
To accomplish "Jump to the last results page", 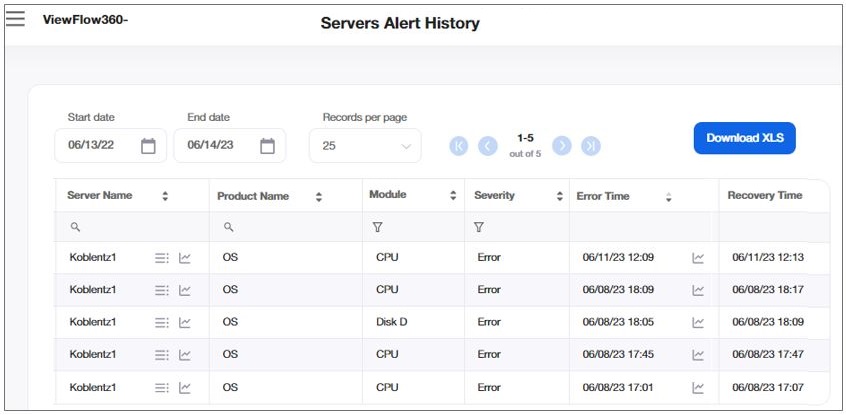I will (591, 146).
